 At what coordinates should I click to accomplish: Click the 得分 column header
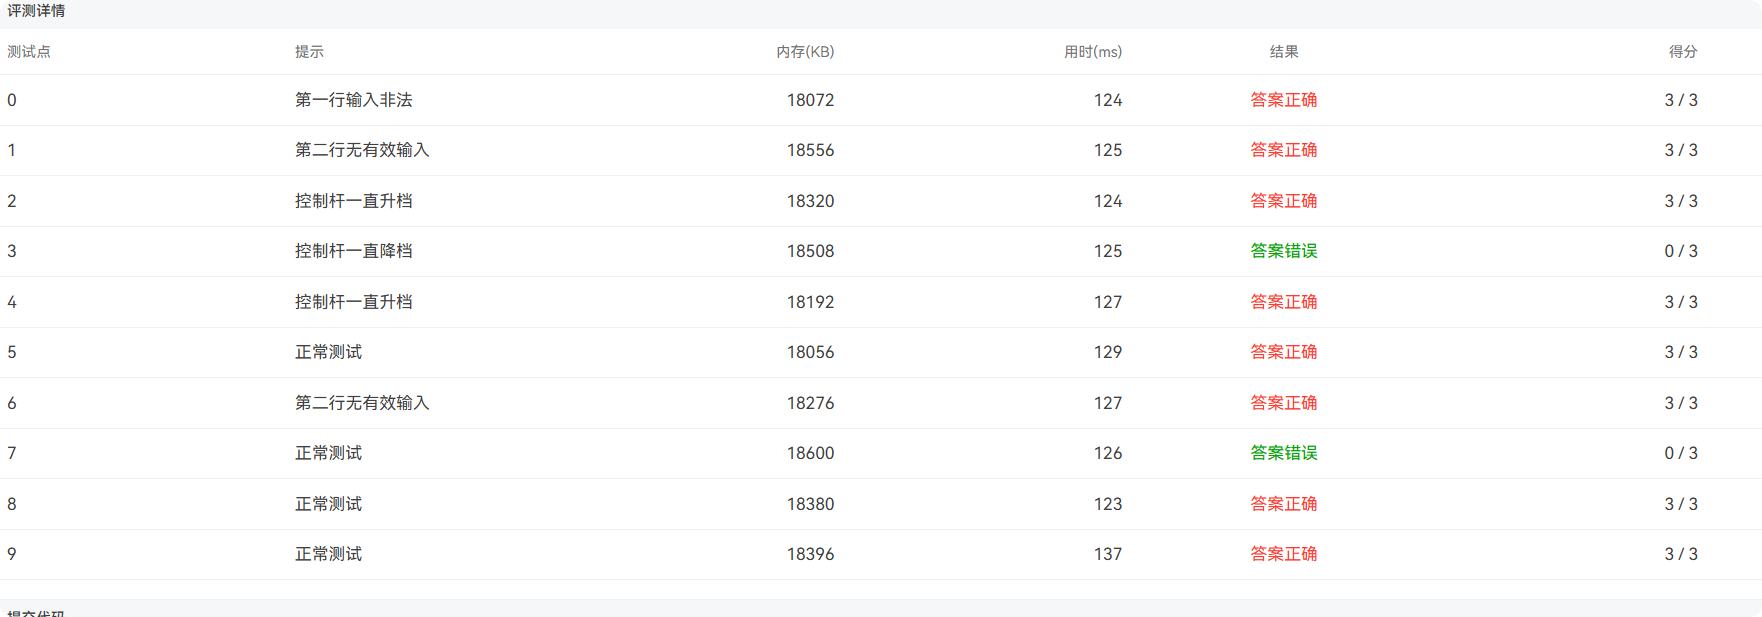[x=1683, y=52]
